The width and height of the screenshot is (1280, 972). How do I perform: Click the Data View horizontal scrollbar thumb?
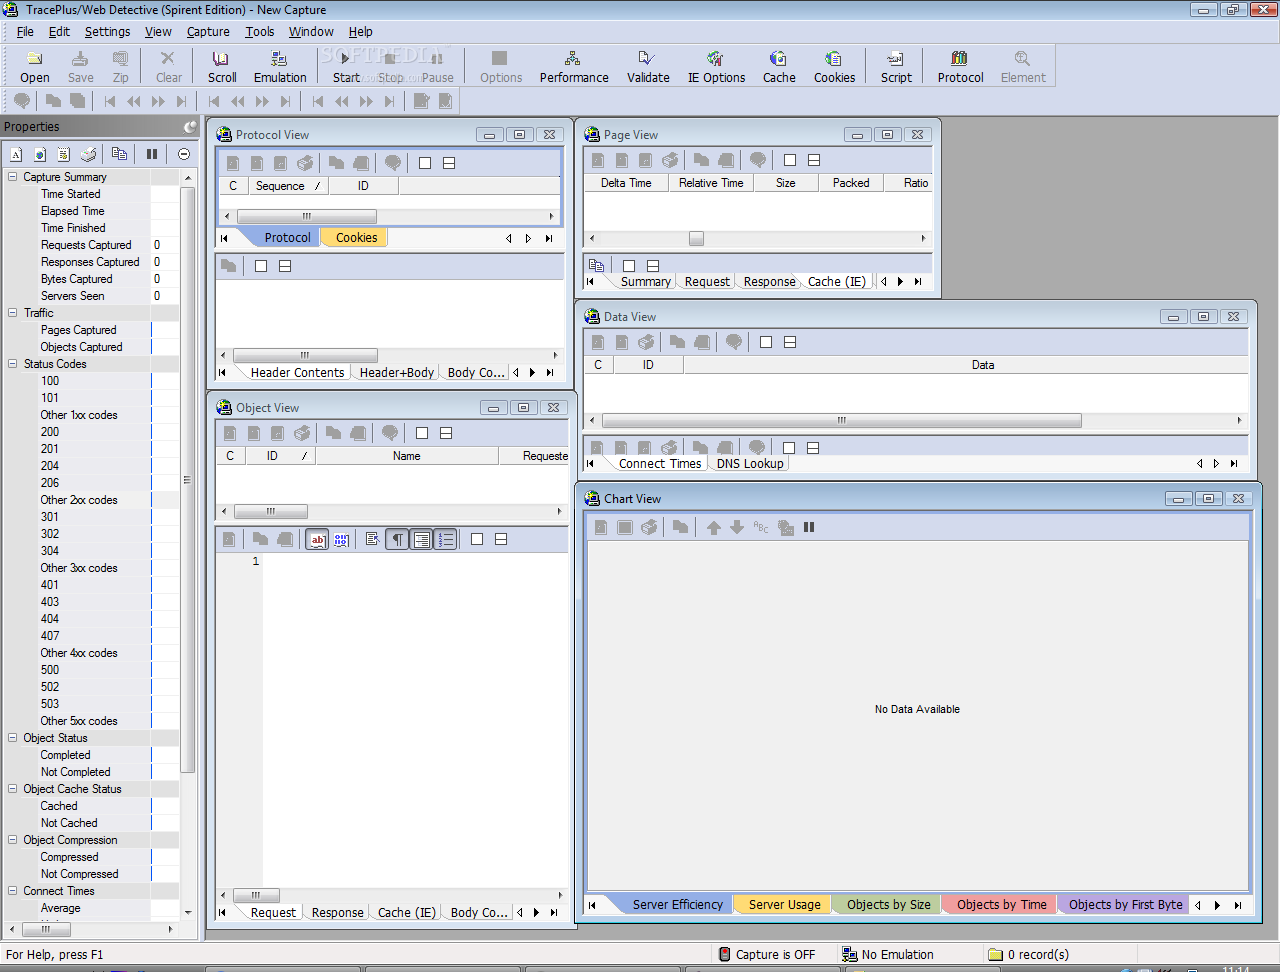pyautogui.click(x=842, y=421)
